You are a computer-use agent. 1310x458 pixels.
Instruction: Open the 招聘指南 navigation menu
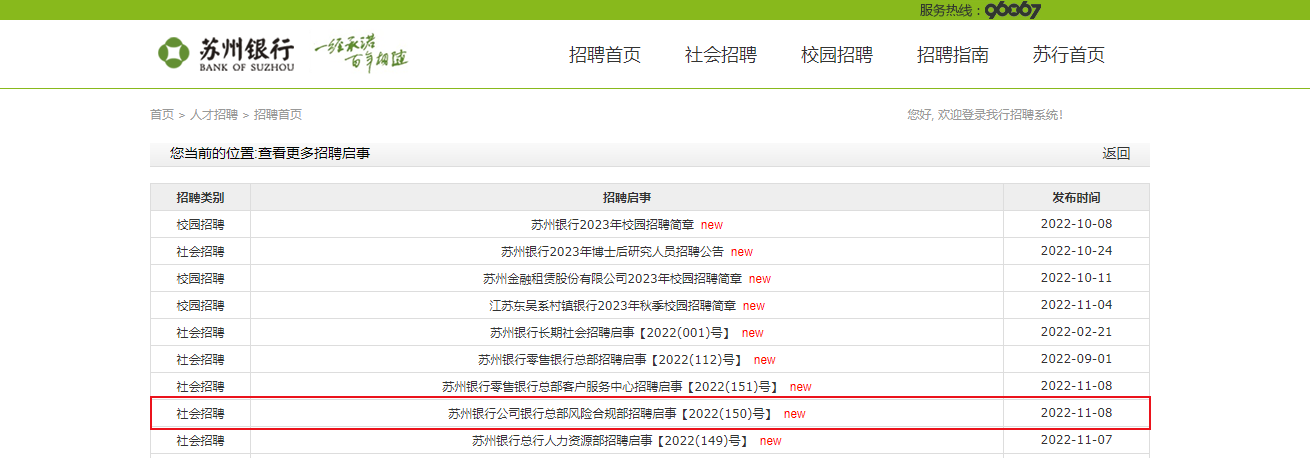coord(953,55)
